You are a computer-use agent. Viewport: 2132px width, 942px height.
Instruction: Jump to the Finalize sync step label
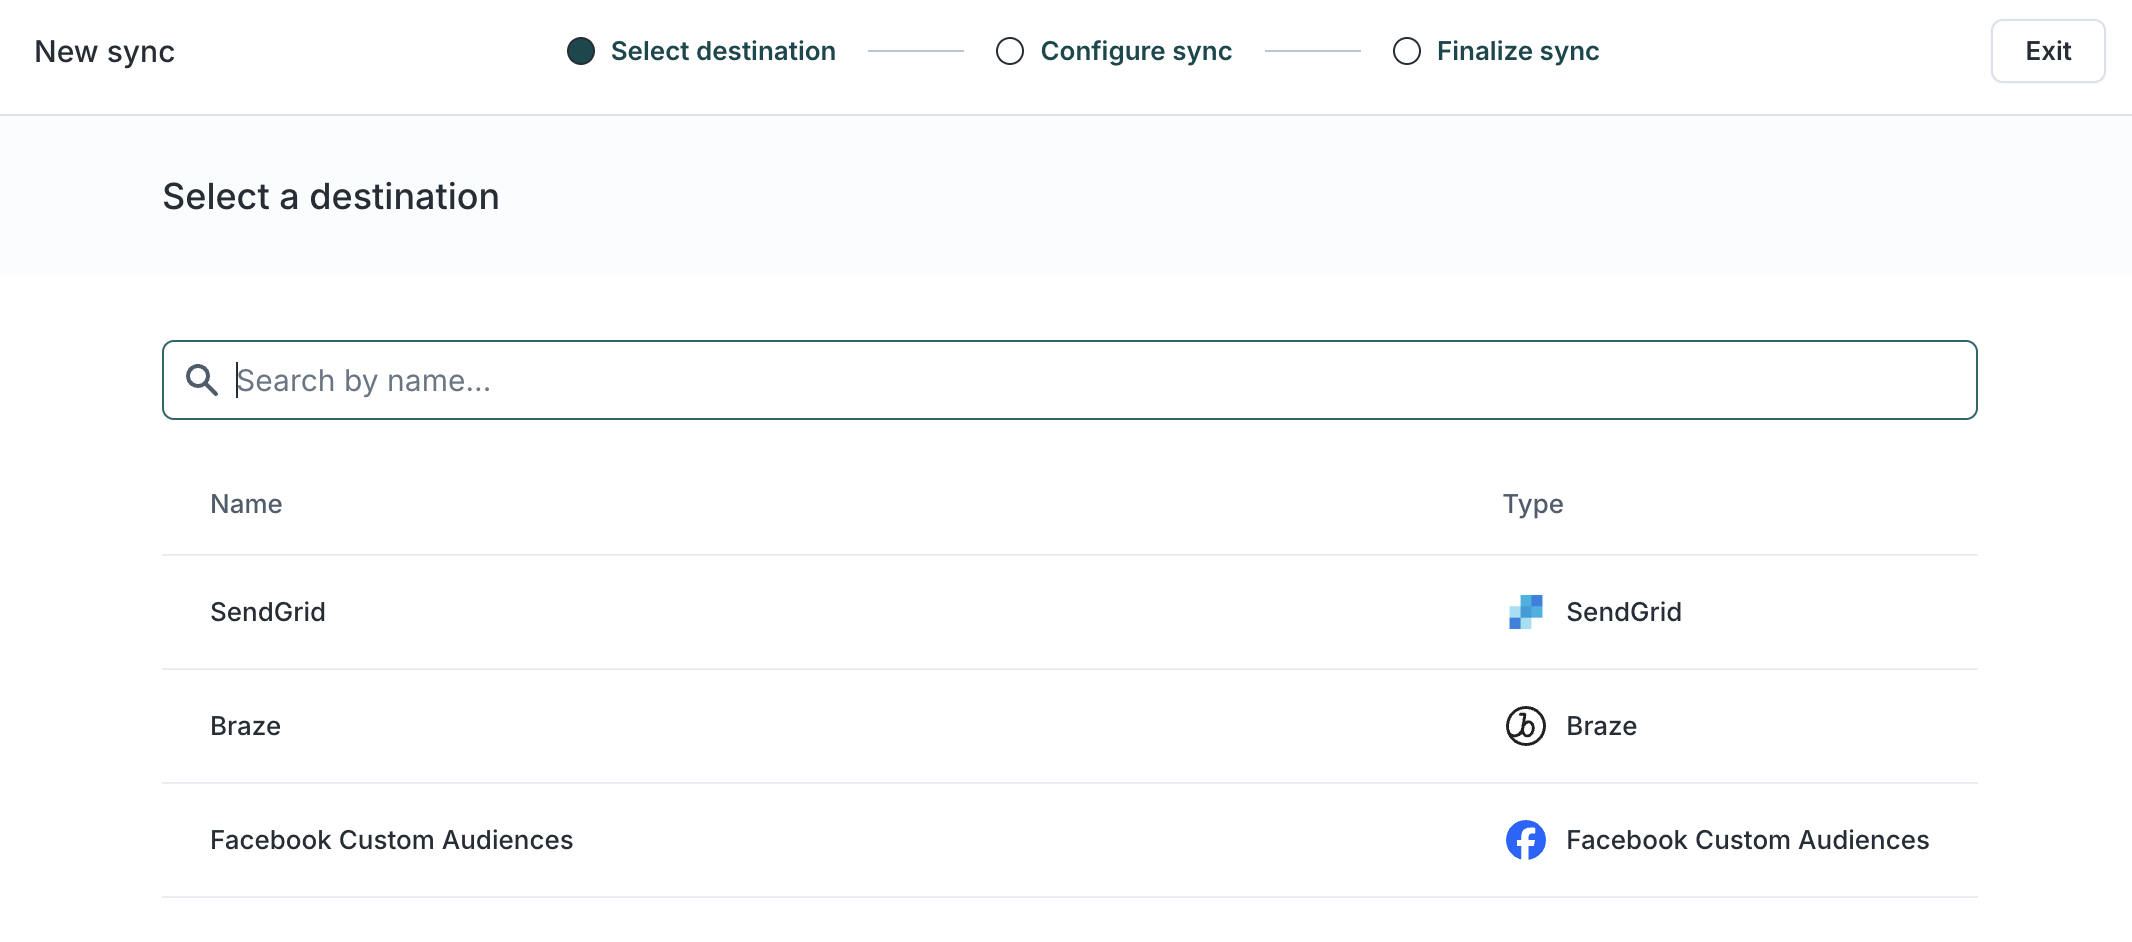pos(1518,51)
